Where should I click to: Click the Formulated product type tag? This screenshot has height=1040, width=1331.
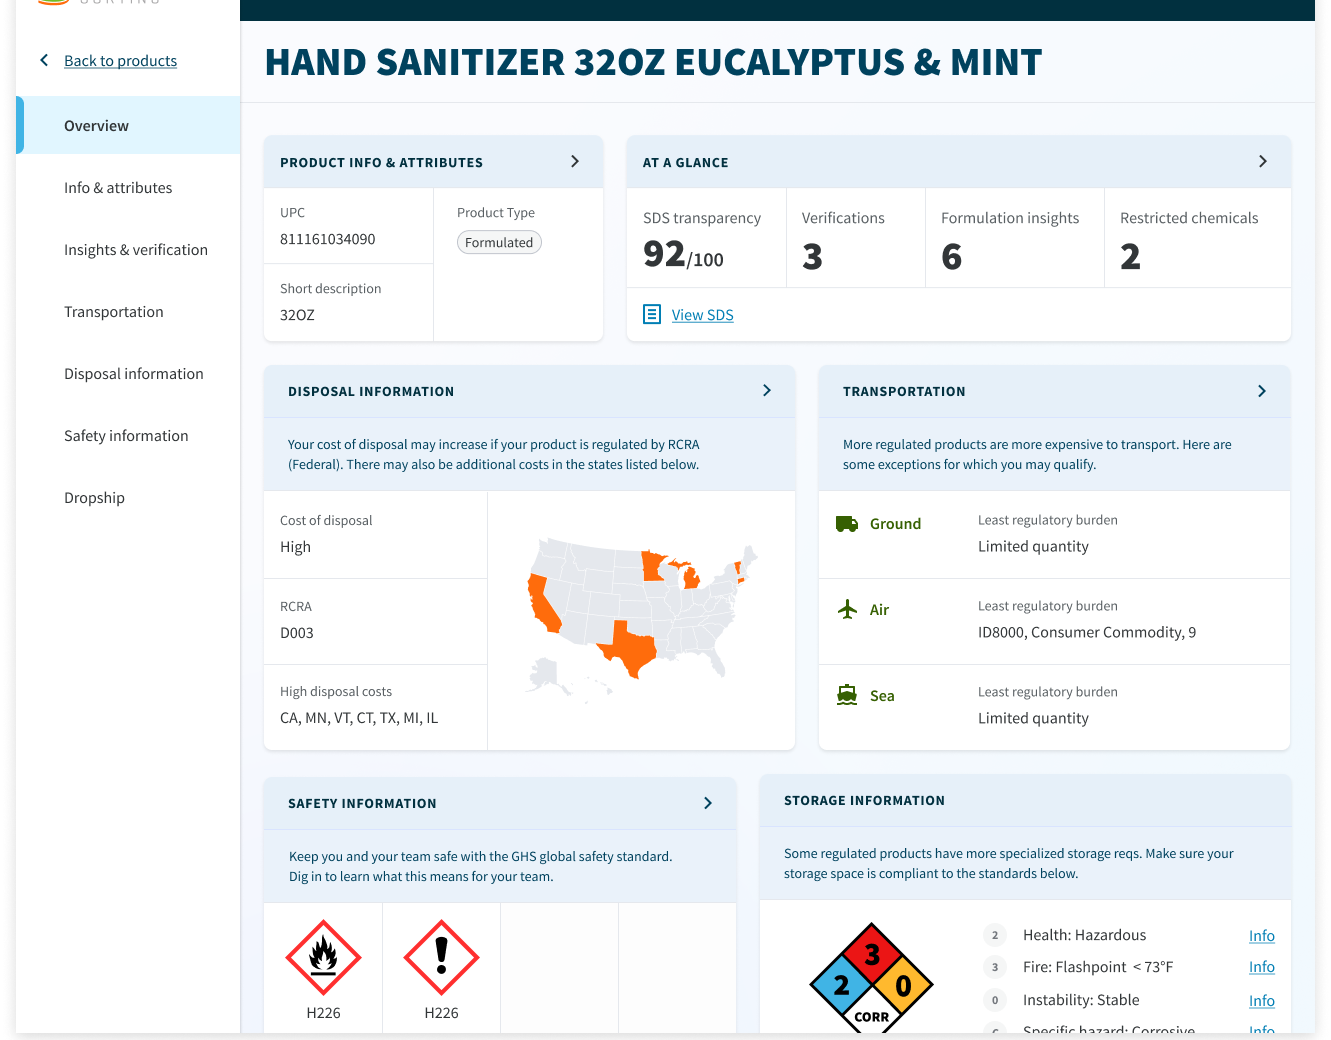coord(499,242)
